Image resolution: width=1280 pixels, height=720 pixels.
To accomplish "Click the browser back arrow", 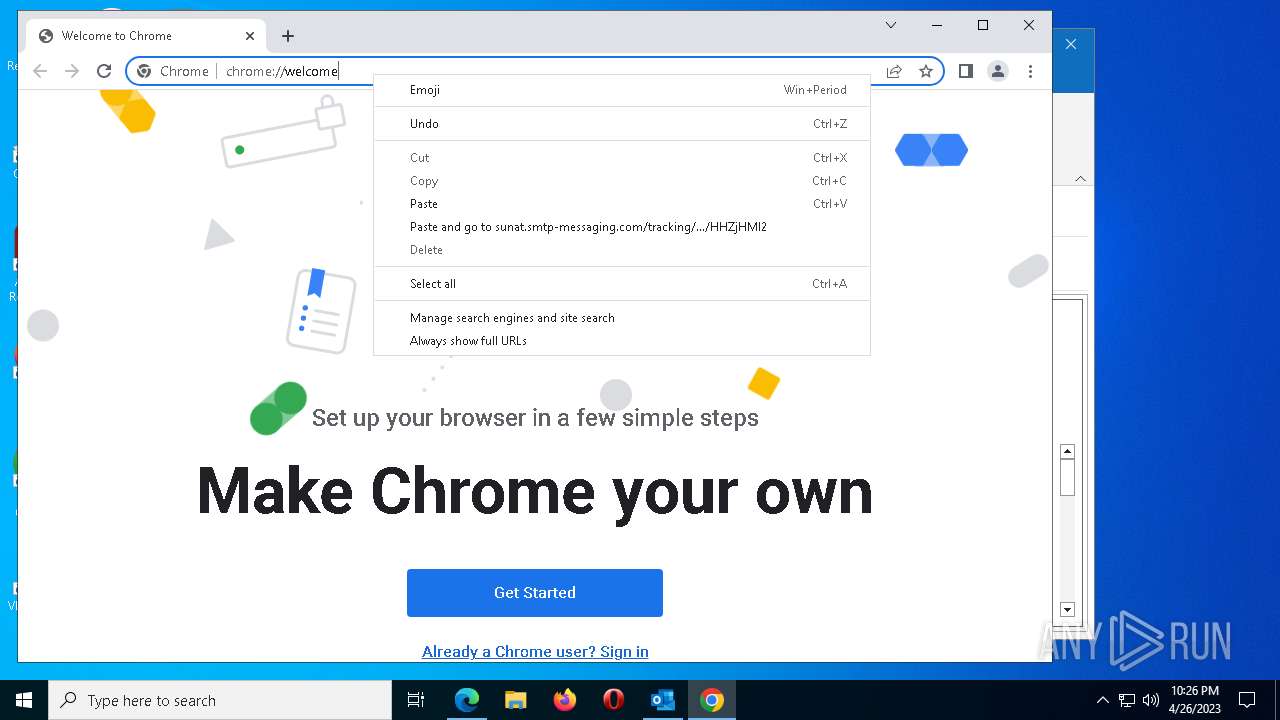I will click(40, 71).
